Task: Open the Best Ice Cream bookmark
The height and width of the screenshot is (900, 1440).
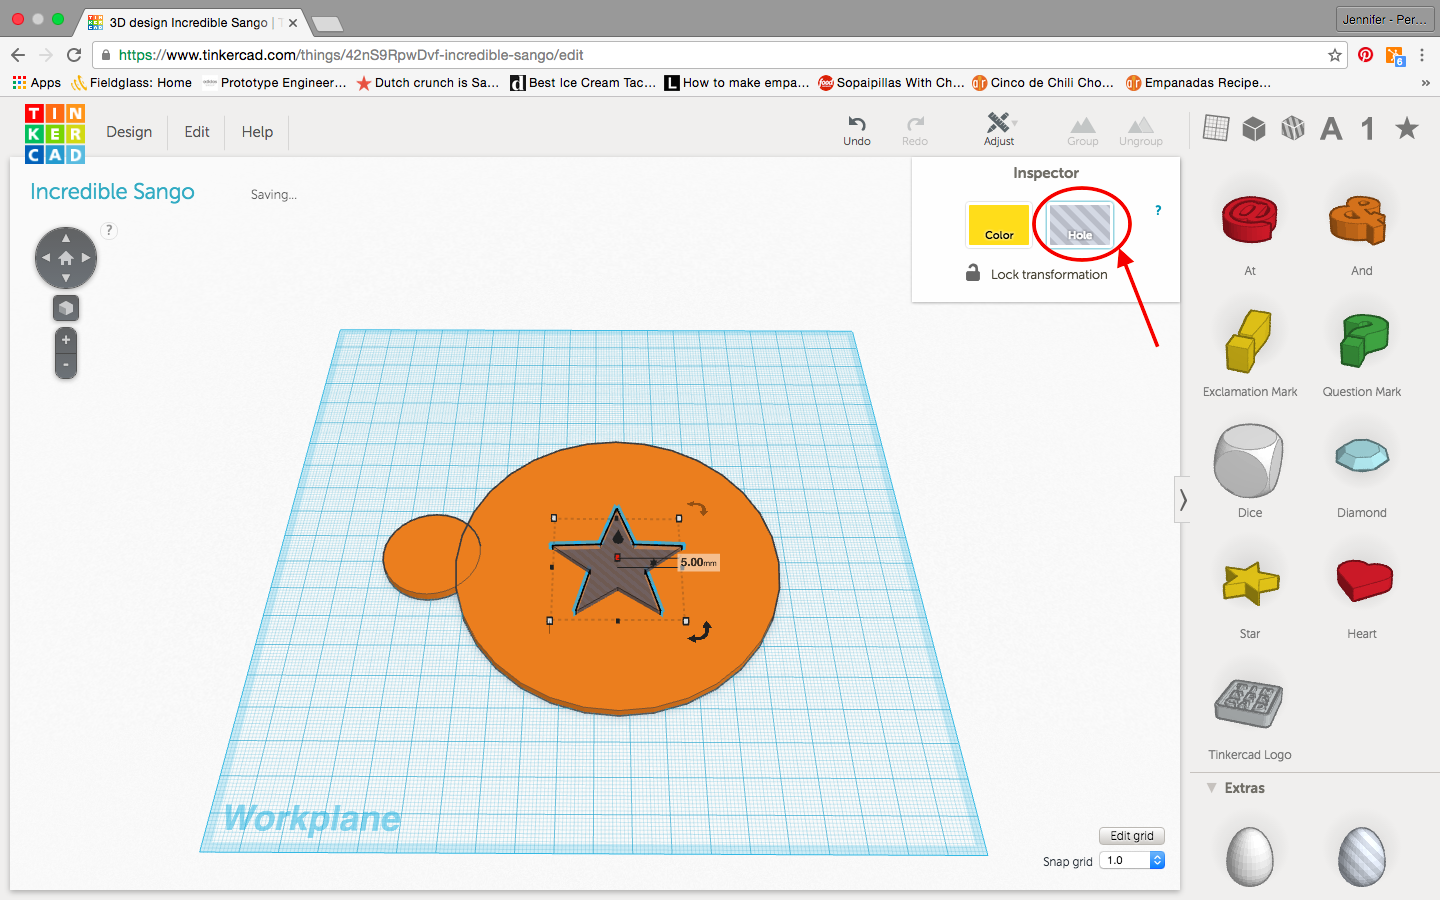Action: [583, 83]
